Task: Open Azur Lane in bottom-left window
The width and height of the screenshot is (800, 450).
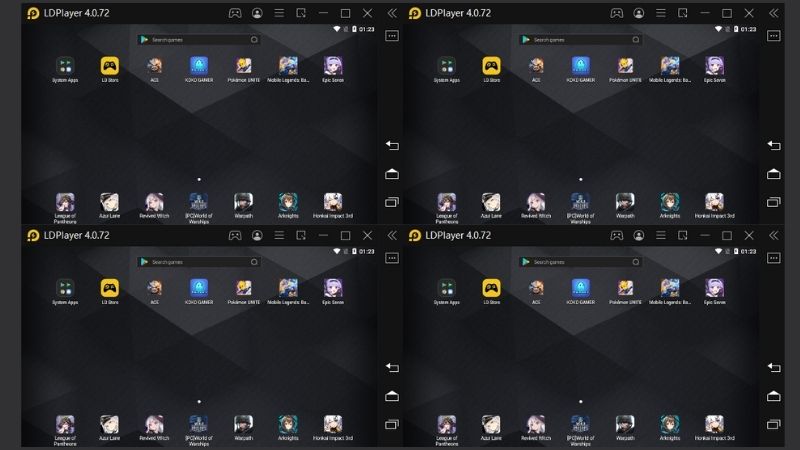Action: (110, 424)
